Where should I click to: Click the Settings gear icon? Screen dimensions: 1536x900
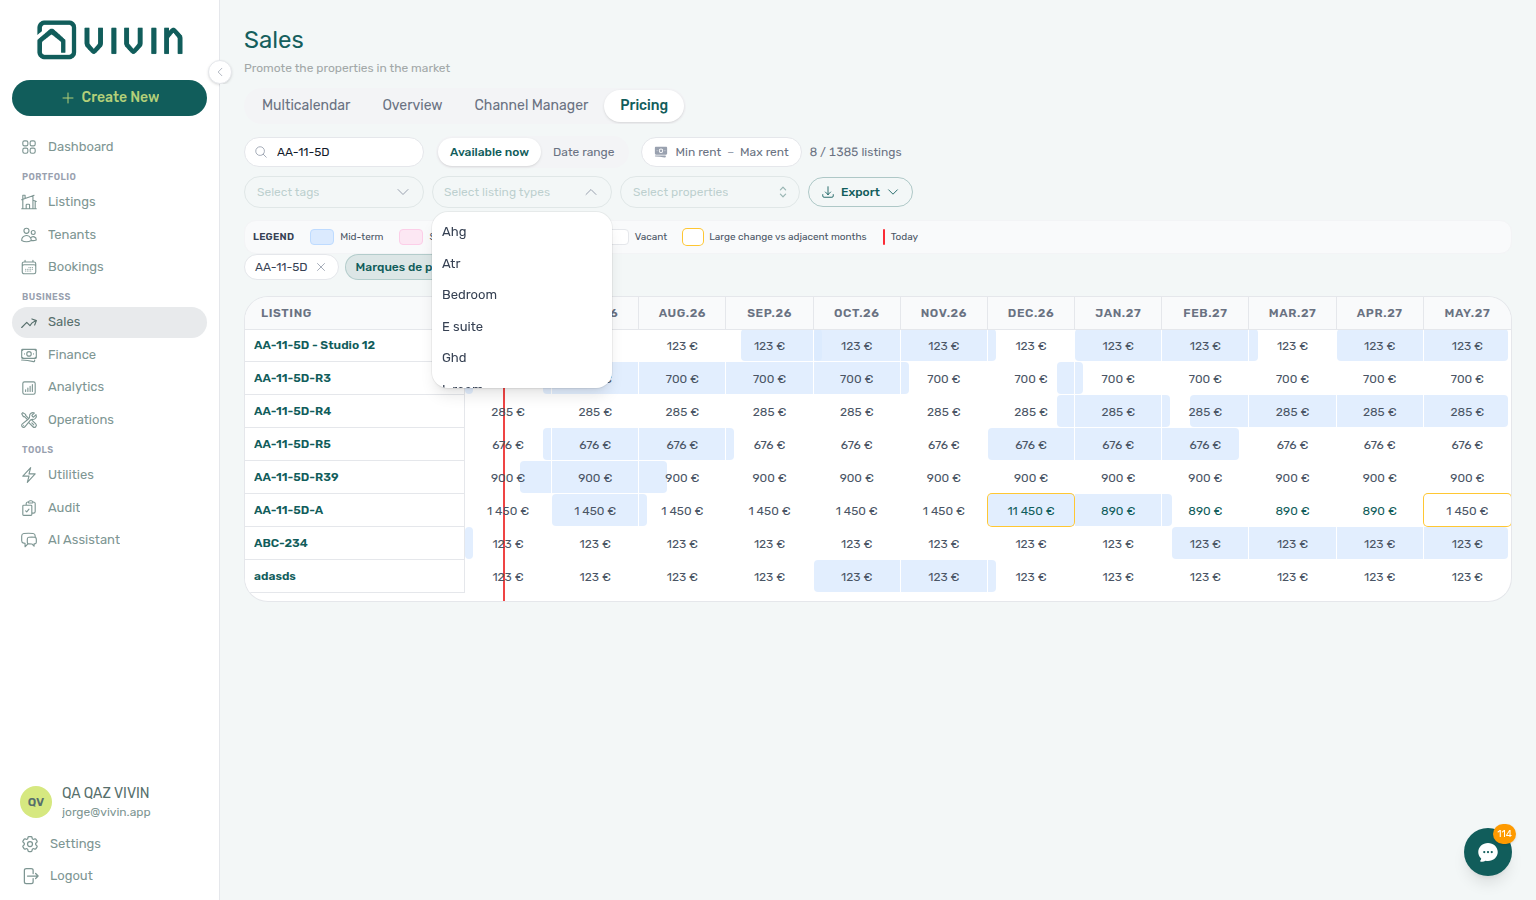[x=30, y=844]
